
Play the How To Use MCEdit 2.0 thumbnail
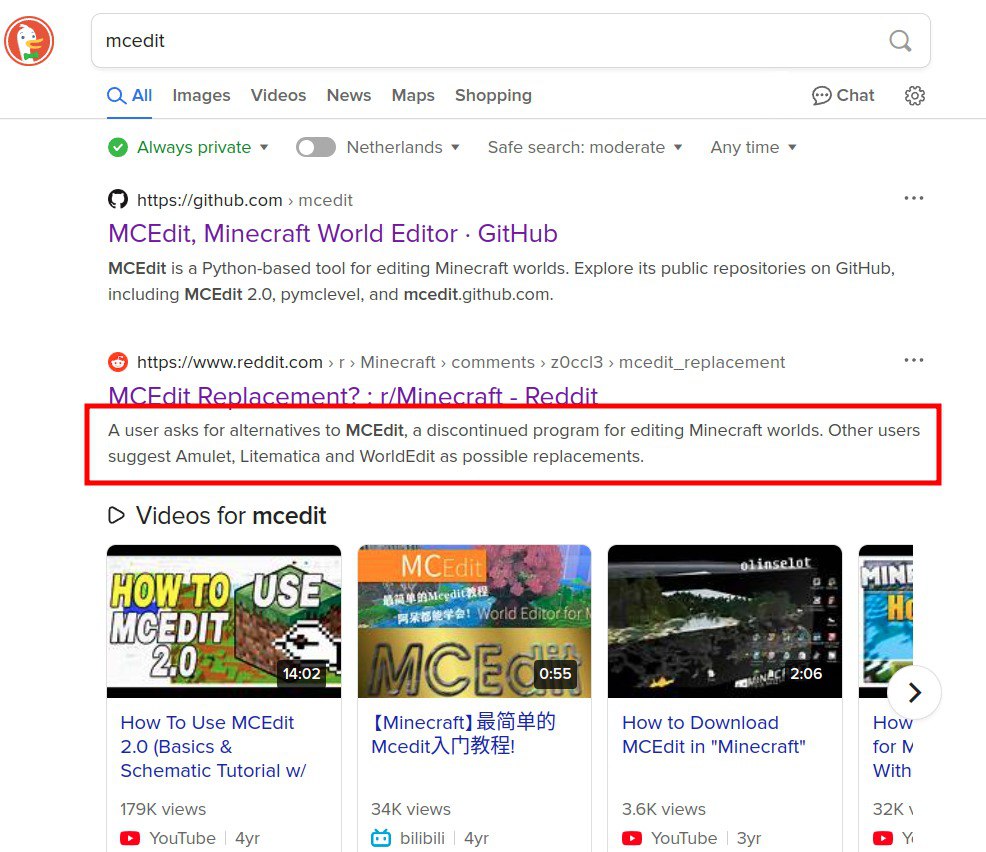[224, 620]
